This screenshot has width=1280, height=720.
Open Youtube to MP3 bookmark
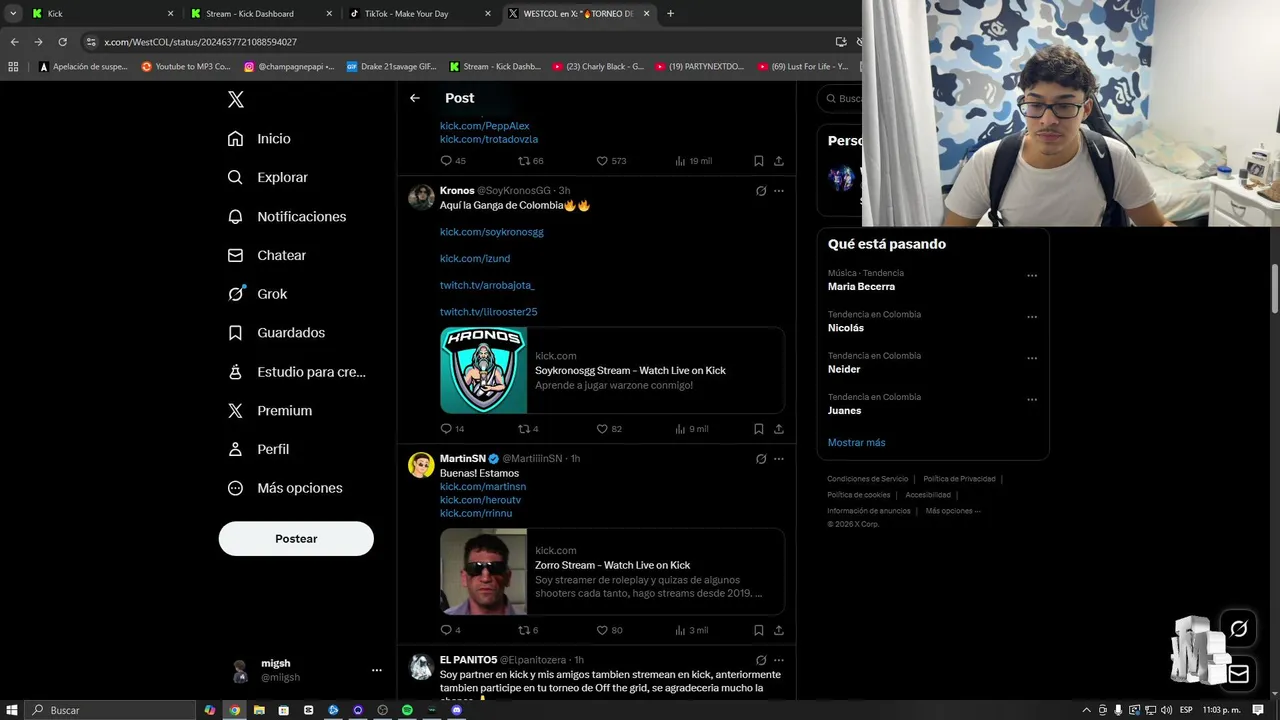[186, 67]
